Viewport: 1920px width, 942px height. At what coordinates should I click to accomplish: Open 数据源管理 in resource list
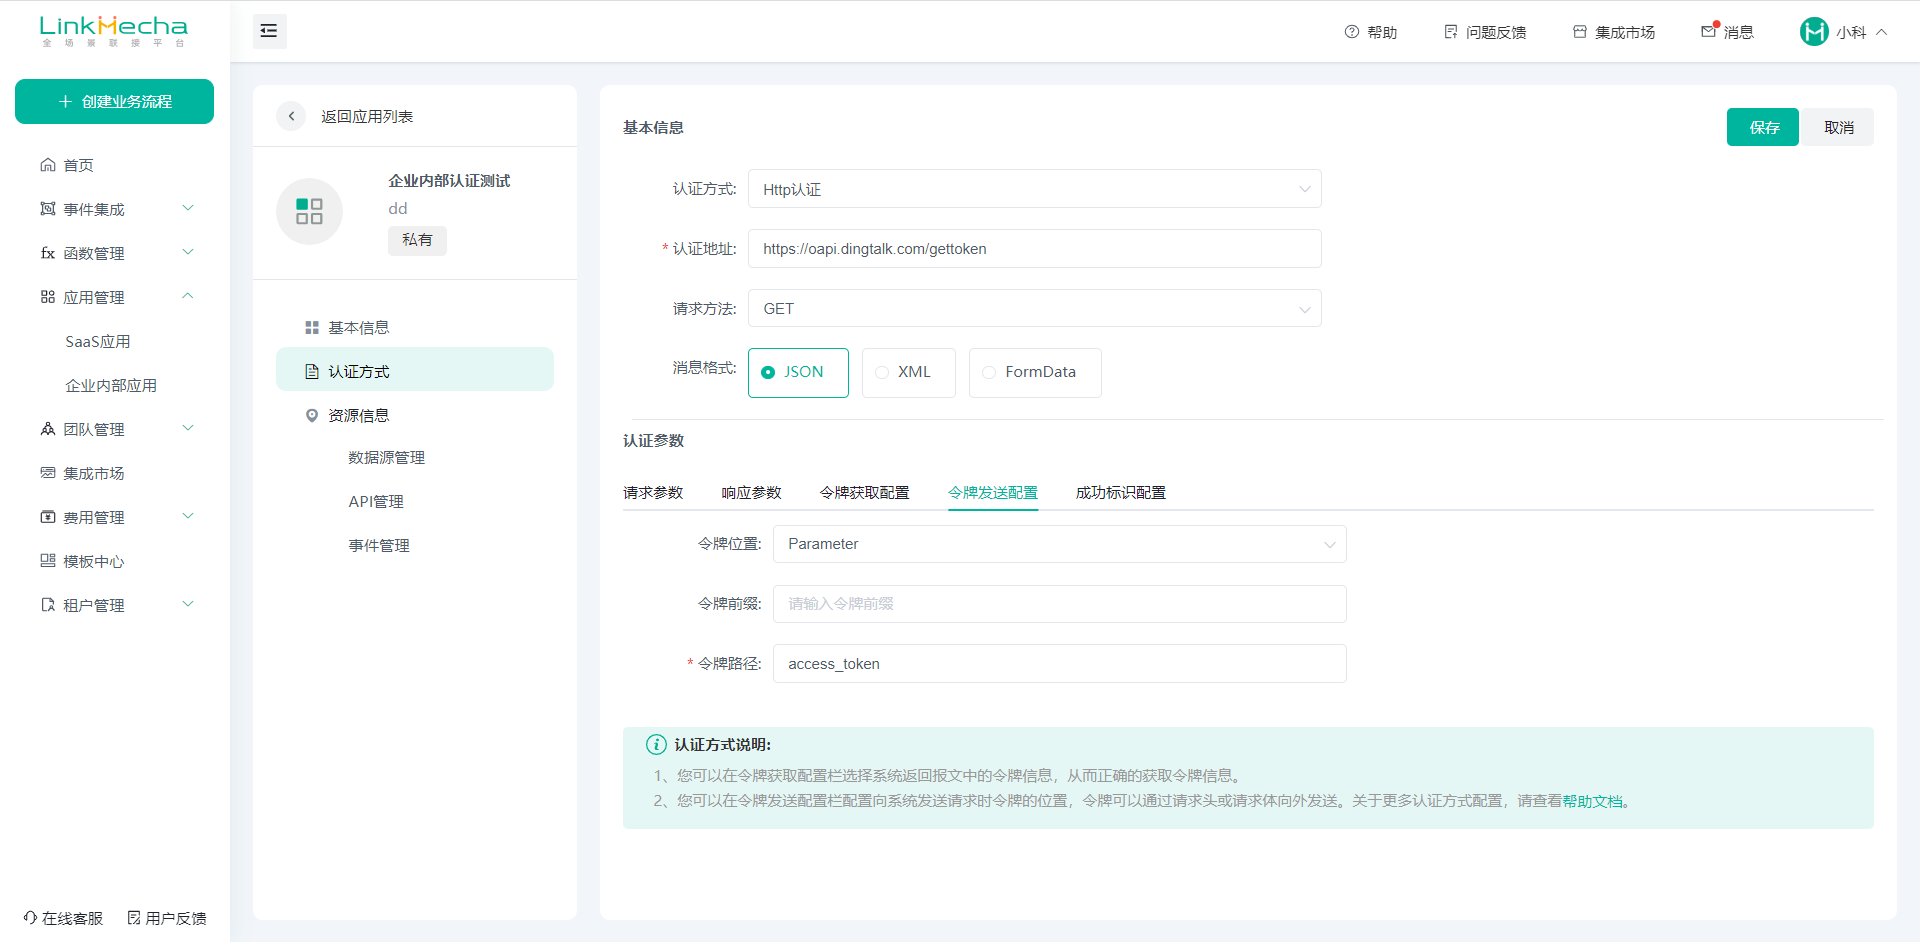(387, 458)
